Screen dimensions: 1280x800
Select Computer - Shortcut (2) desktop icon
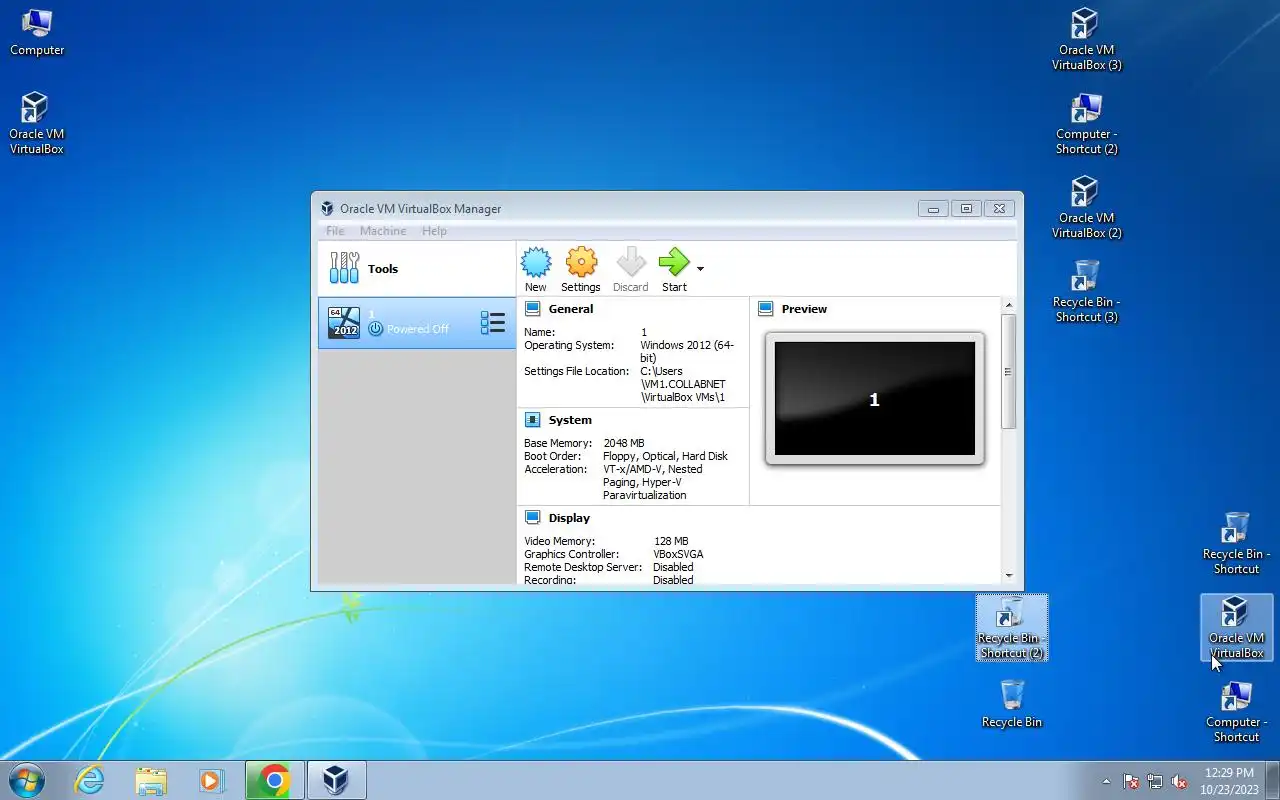tap(1086, 123)
